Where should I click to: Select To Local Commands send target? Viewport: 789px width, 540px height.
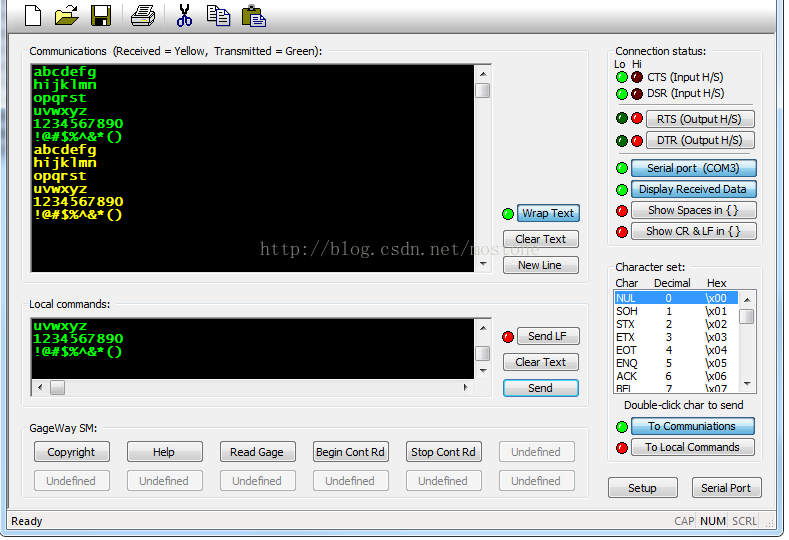point(692,447)
